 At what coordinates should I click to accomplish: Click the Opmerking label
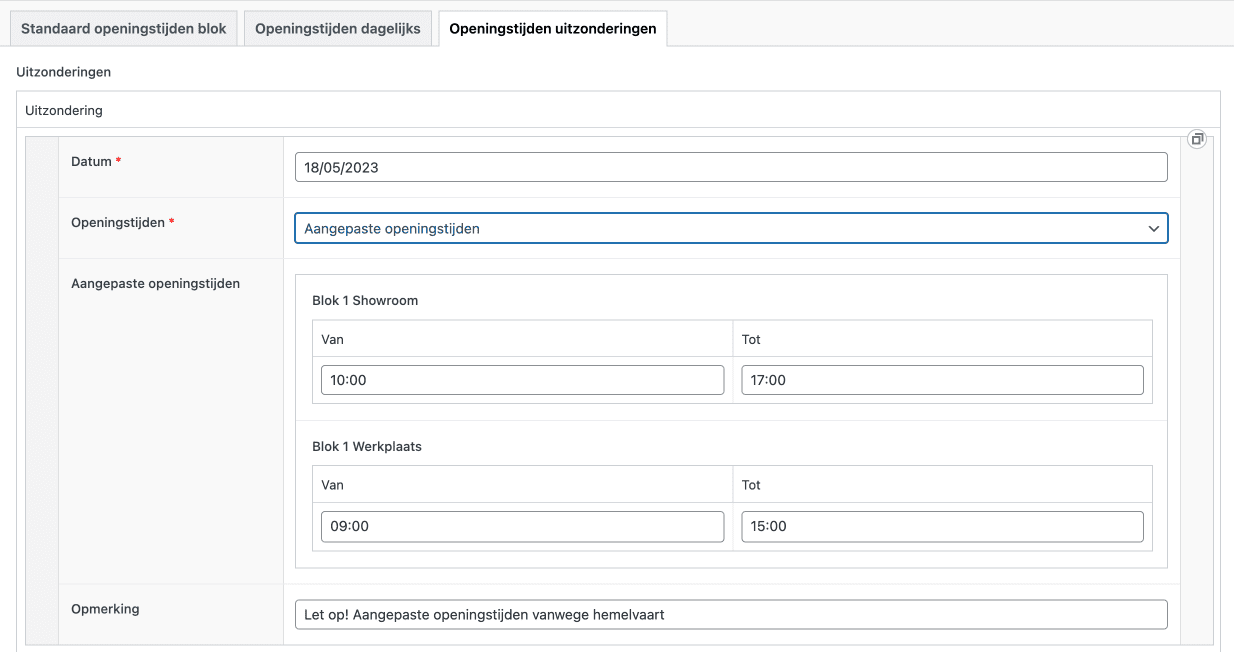click(105, 609)
